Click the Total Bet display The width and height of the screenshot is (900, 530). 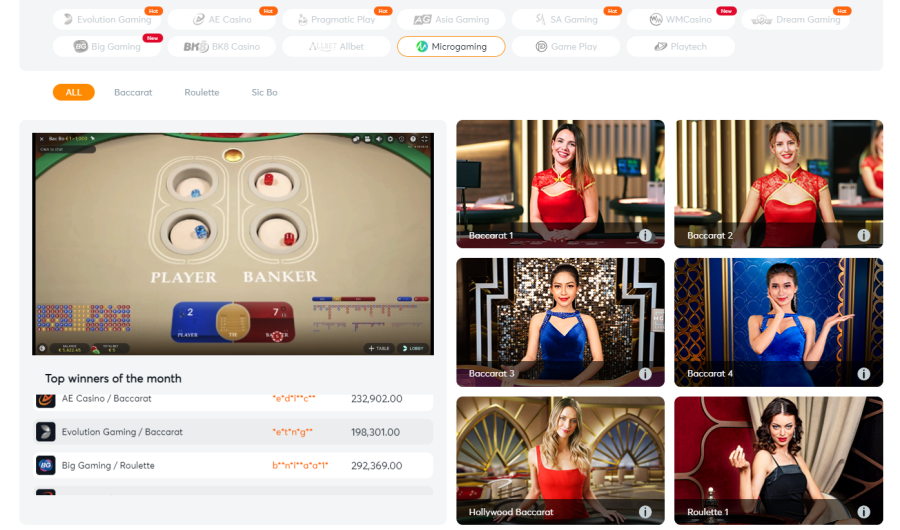[111, 349]
